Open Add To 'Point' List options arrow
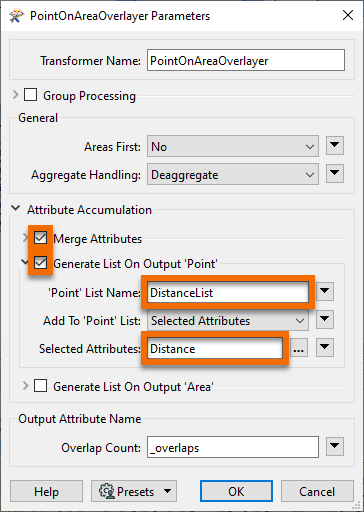 click(x=325, y=319)
